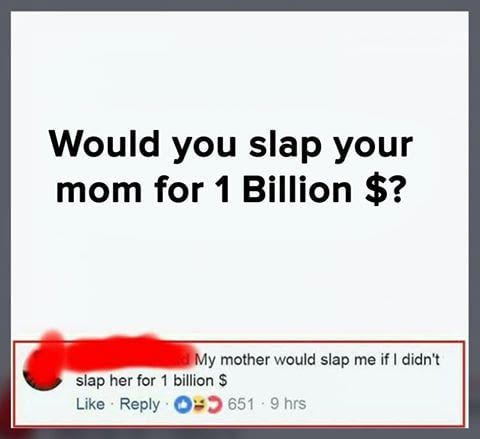Click the word 'Billion' in the headline
This screenshot has height=439, width=480.
[x=297, y=189]
